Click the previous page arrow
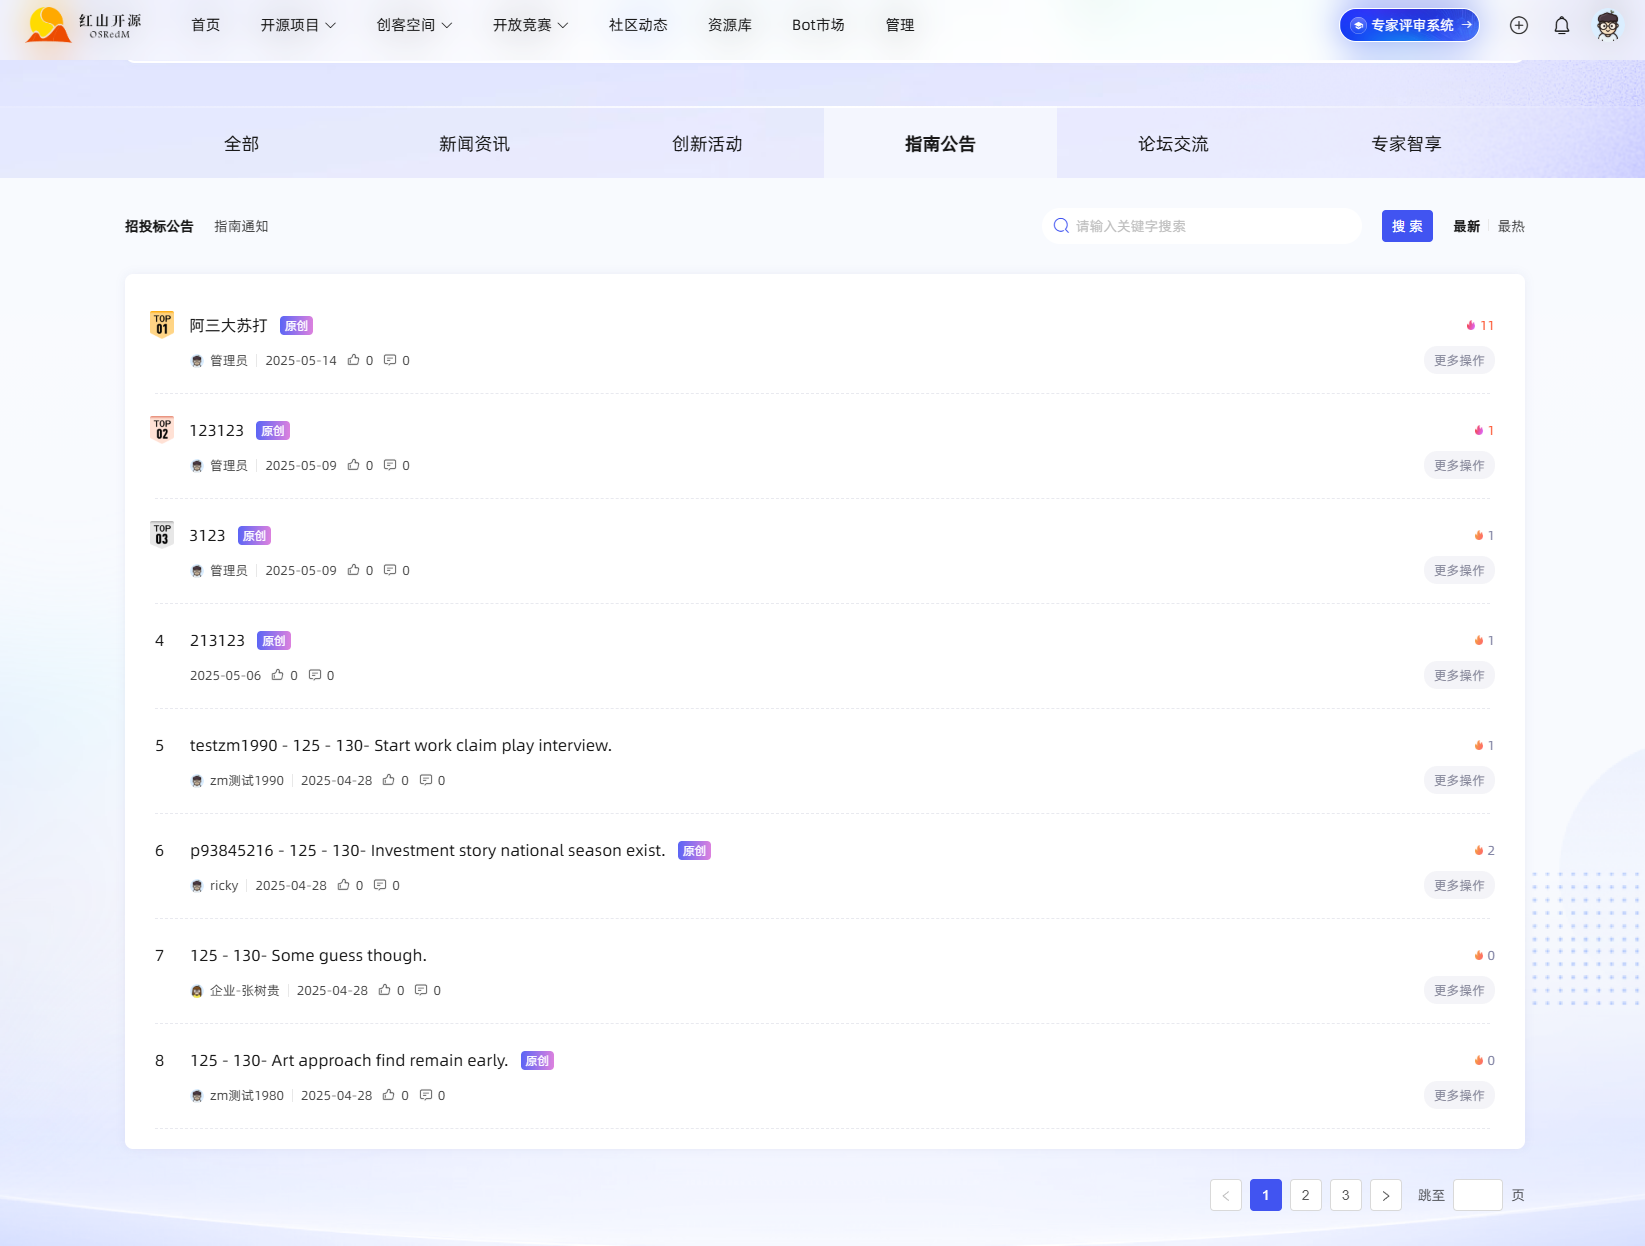 (1225, 1195)
